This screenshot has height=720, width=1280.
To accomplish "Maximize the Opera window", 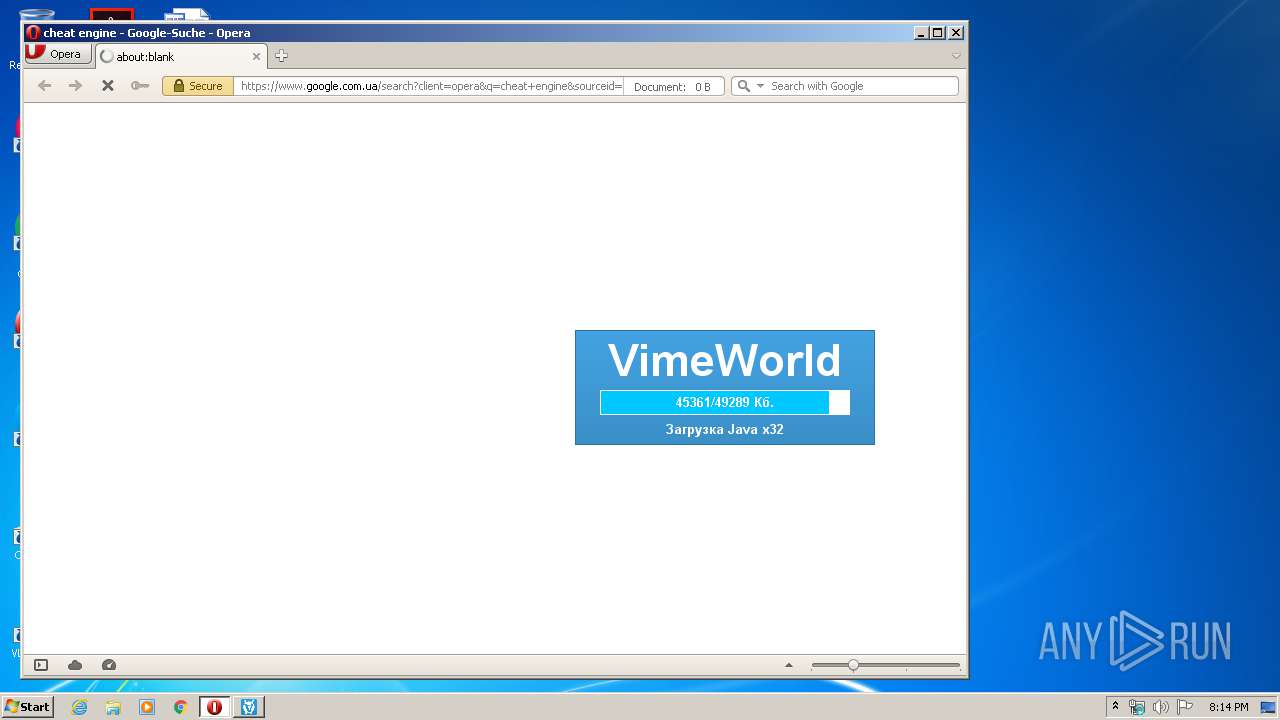I will coord(938,33).
